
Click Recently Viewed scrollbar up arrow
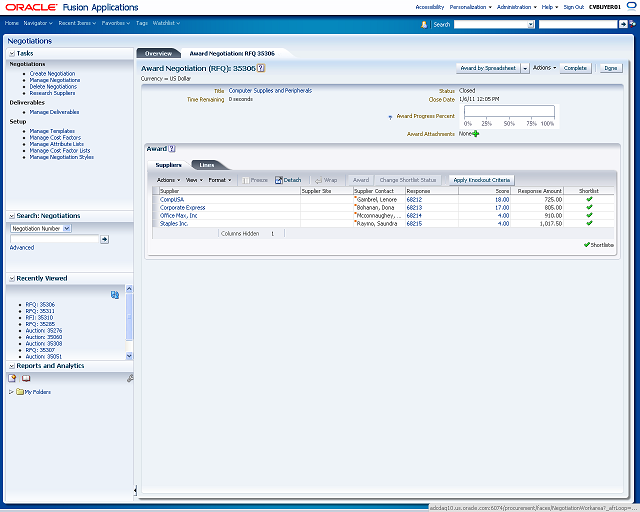[129, 289]
